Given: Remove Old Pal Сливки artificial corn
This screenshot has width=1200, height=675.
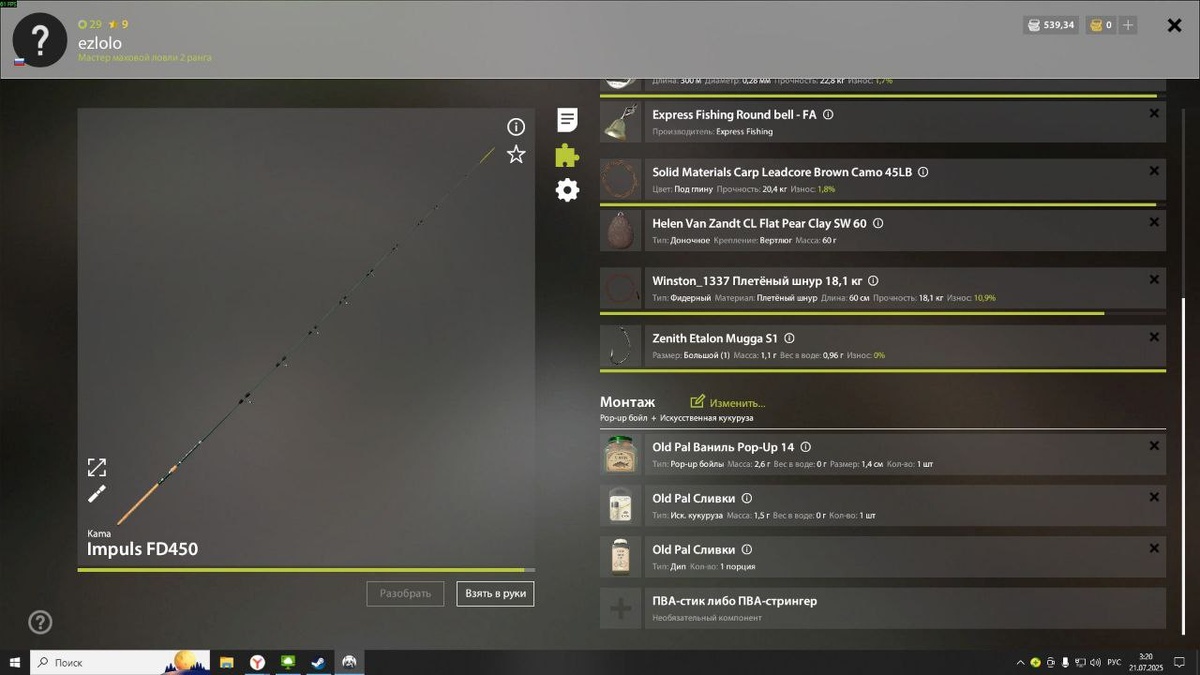Looking at the screenshot, I should [x=1154, y=497].
